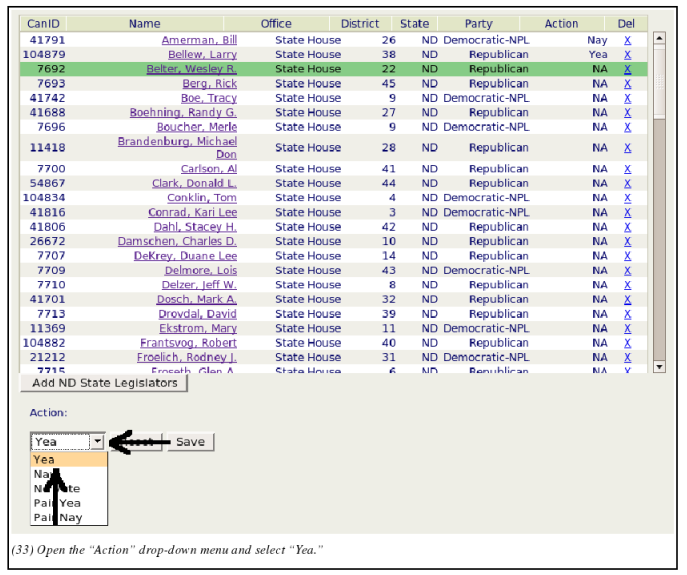Image resolution: width=687 pixels, height=575 pixels.
Task: Delete the Amerman, Bill row via X
Action: click(627, 41)
